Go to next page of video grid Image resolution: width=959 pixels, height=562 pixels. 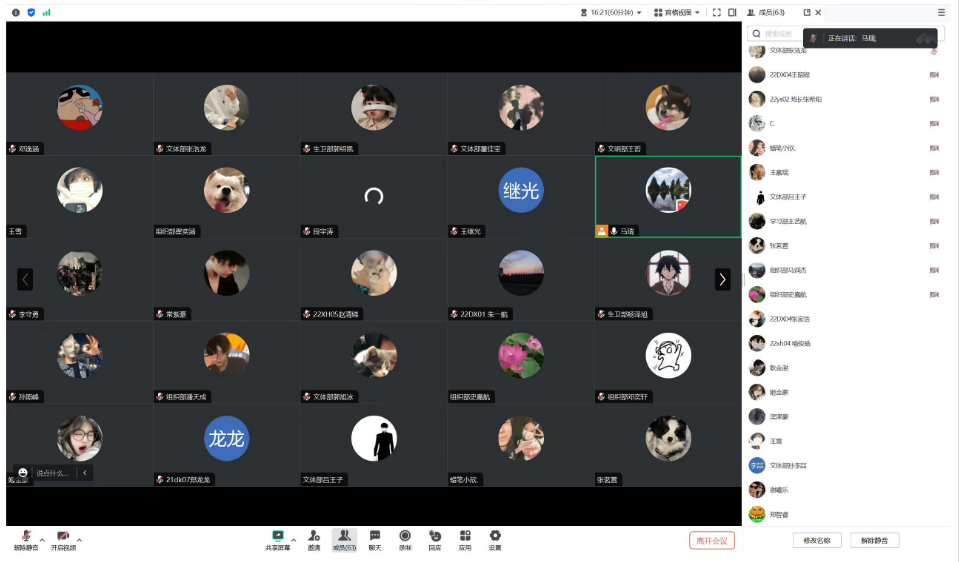click(x=722, y=280)
